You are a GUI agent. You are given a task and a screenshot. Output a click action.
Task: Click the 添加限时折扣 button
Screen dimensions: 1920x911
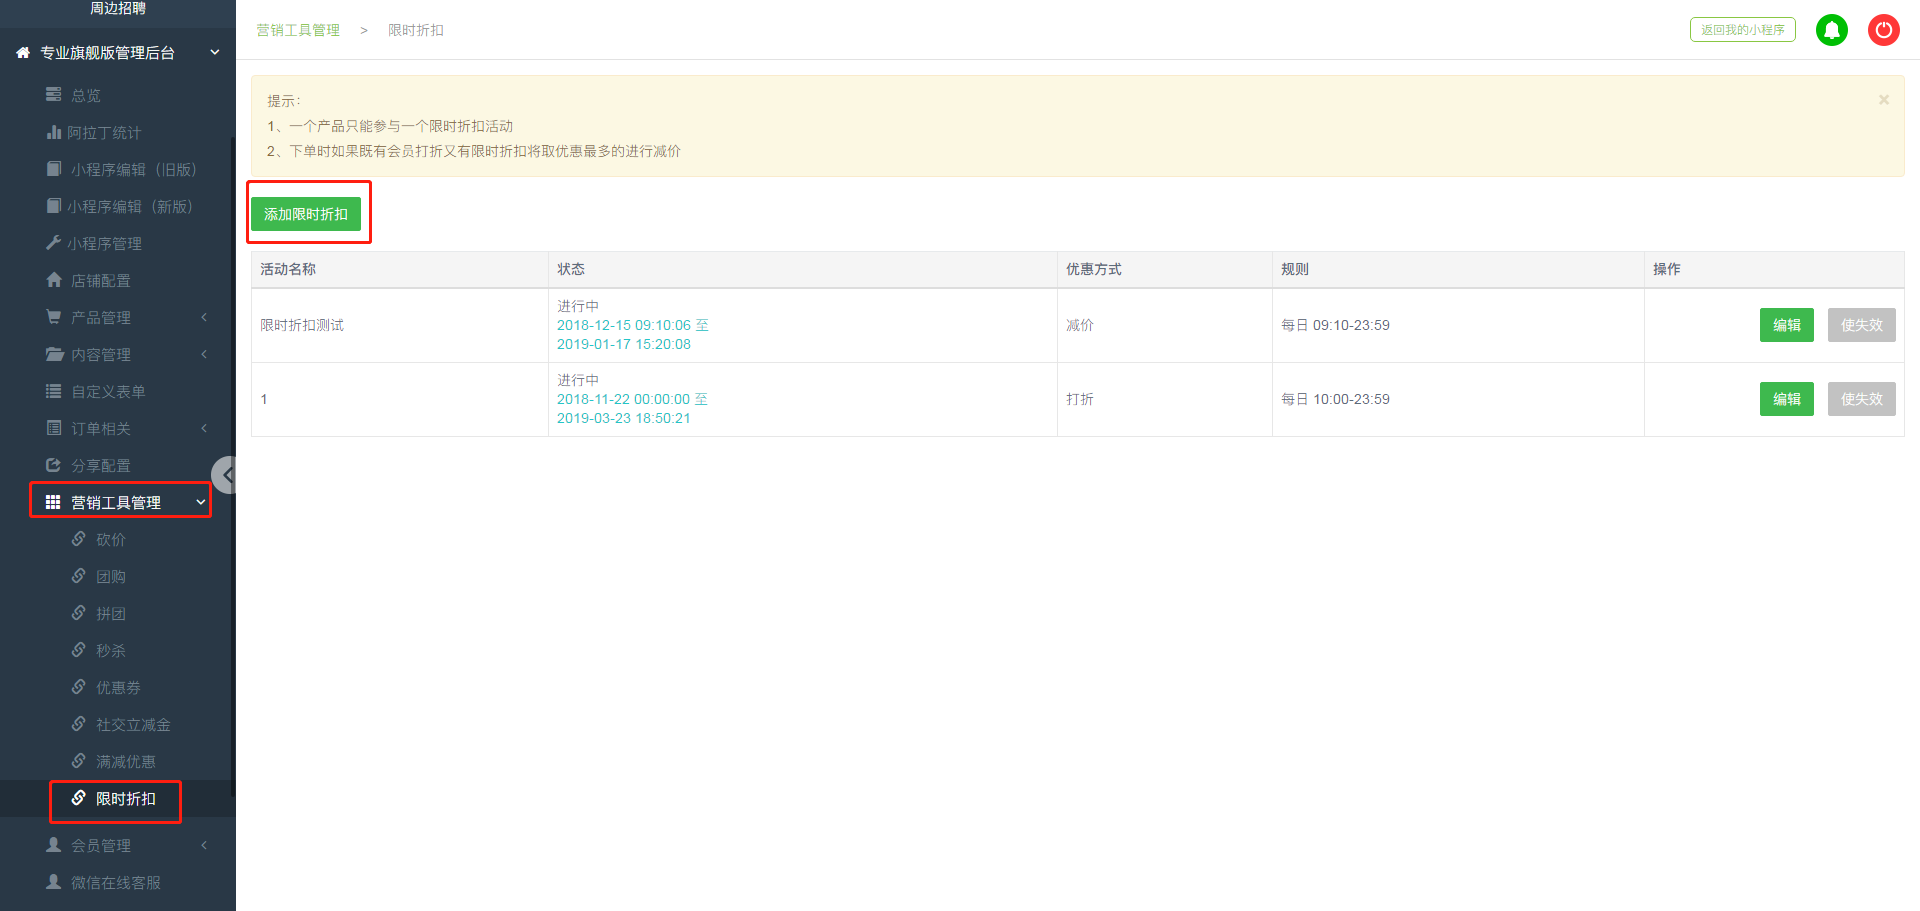coord(306,214)
